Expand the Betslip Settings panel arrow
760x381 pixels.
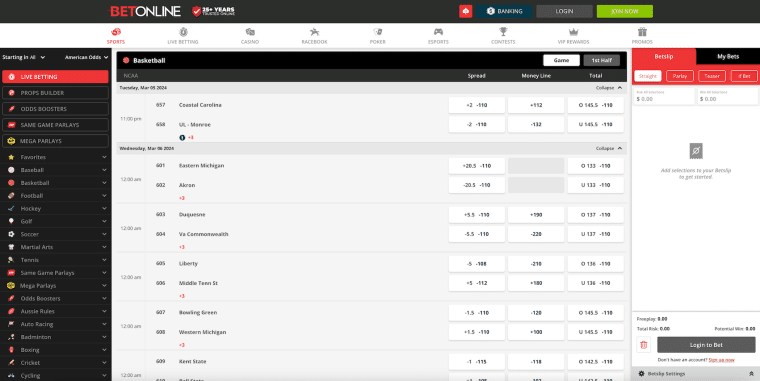tap(751, 374)
